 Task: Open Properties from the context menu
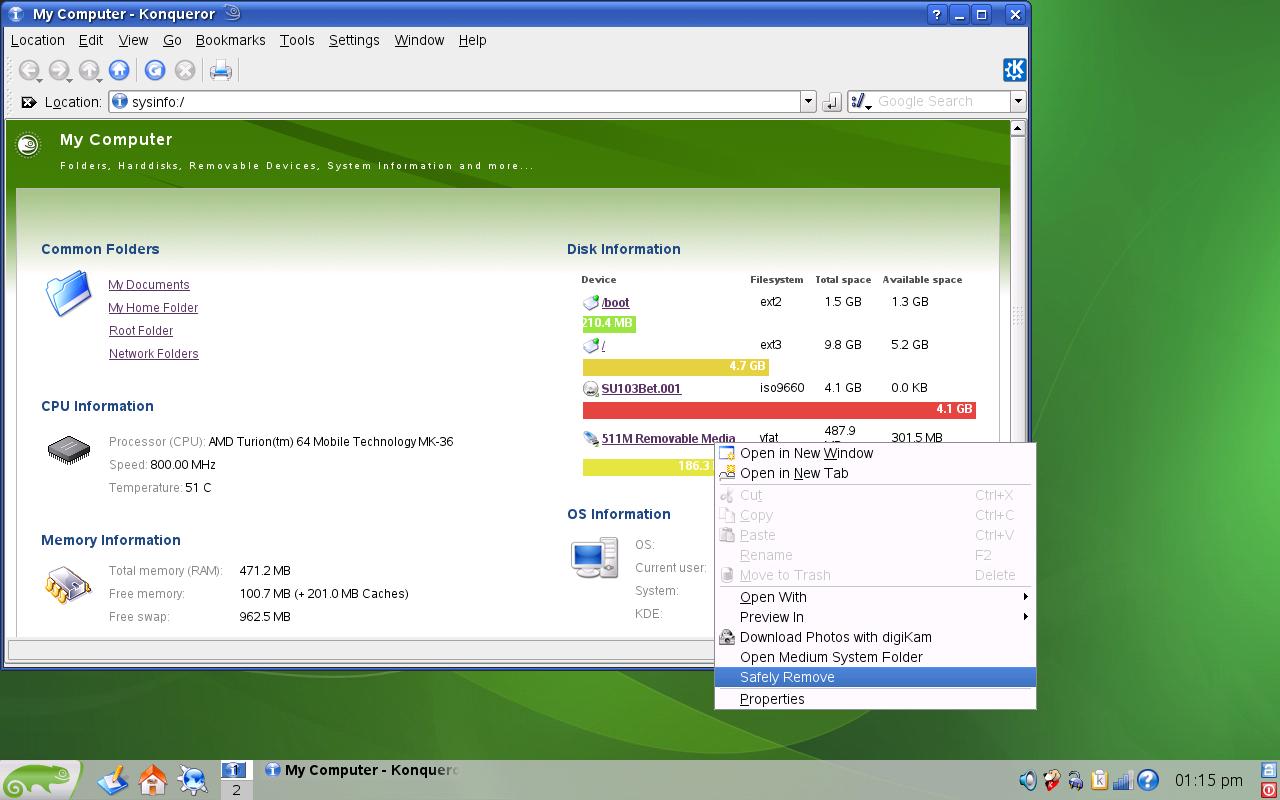[x=875, y=699]
